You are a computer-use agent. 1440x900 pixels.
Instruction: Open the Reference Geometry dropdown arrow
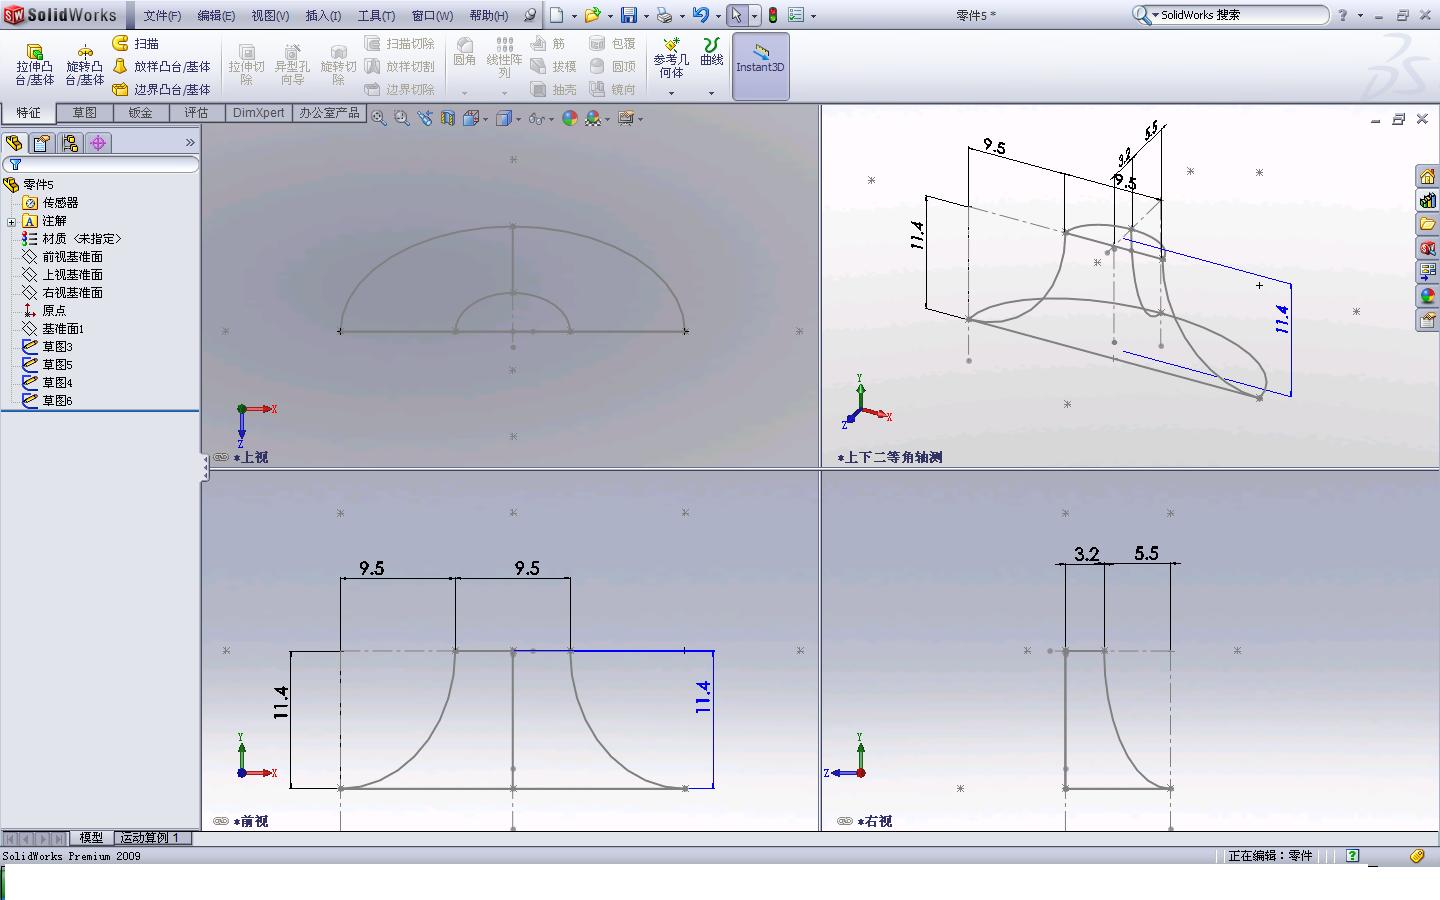point(671,93)
